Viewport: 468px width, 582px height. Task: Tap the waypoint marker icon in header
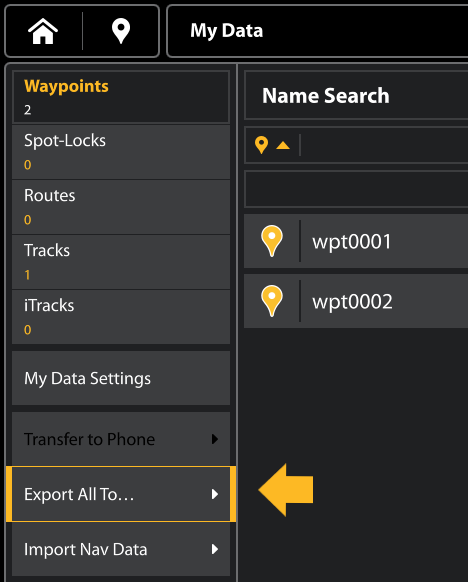click(121, 32)
